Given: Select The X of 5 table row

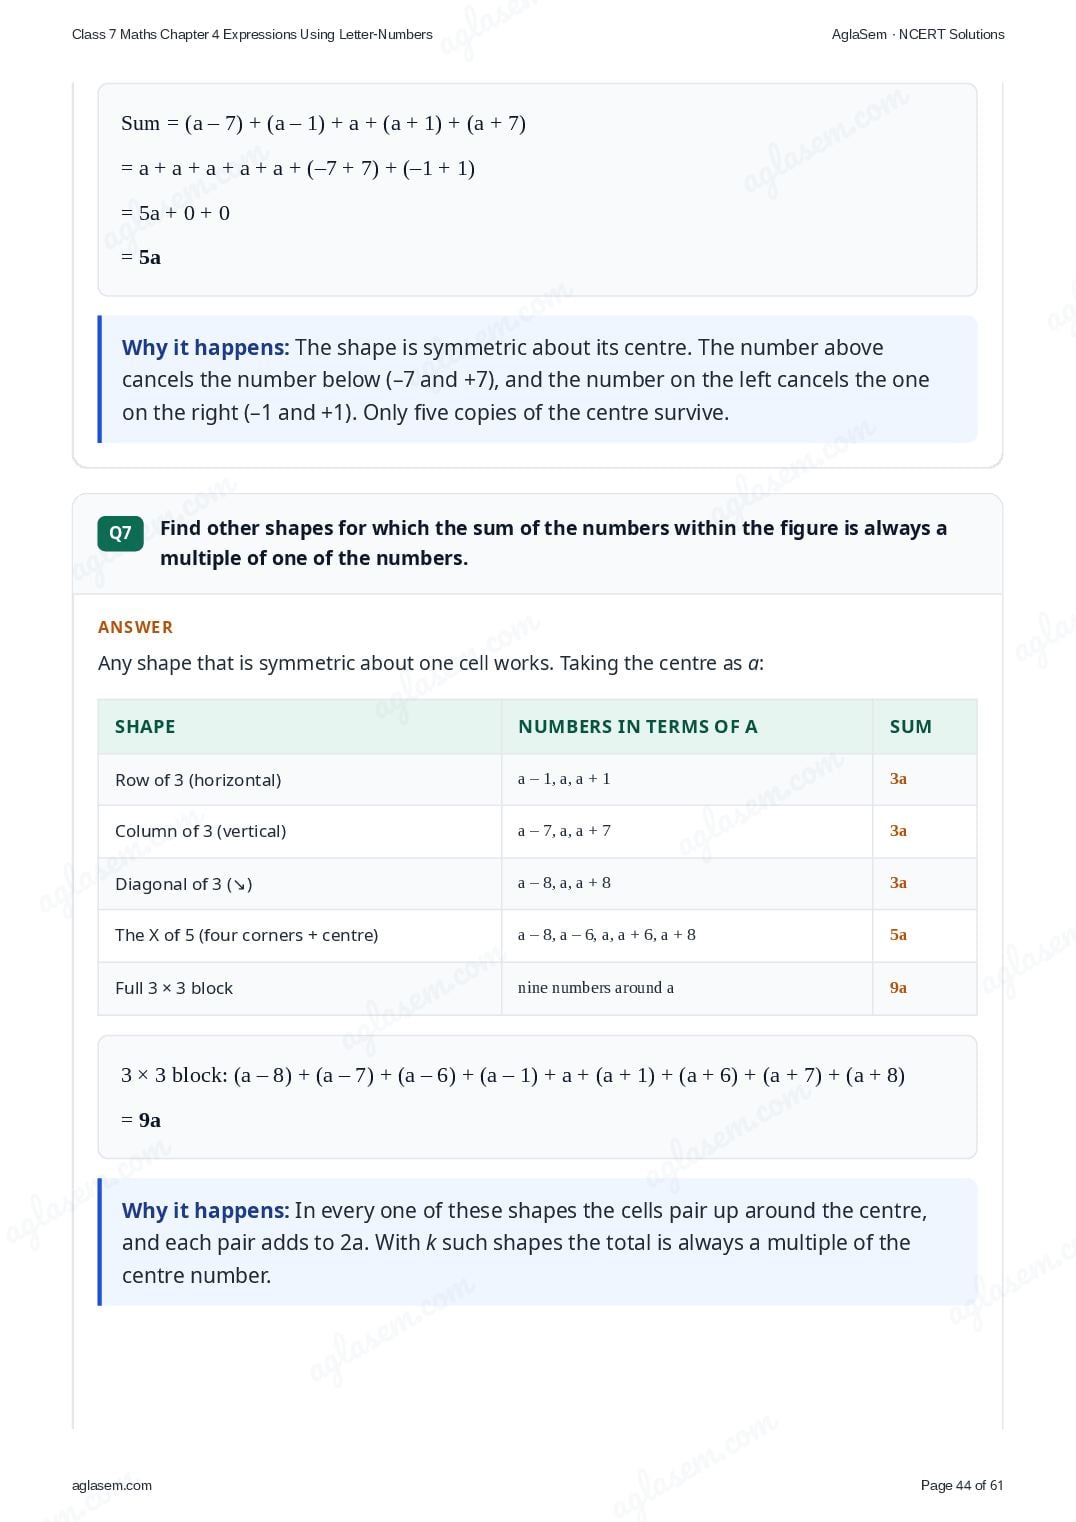Looking at the screenshot, I should [537, 935].
